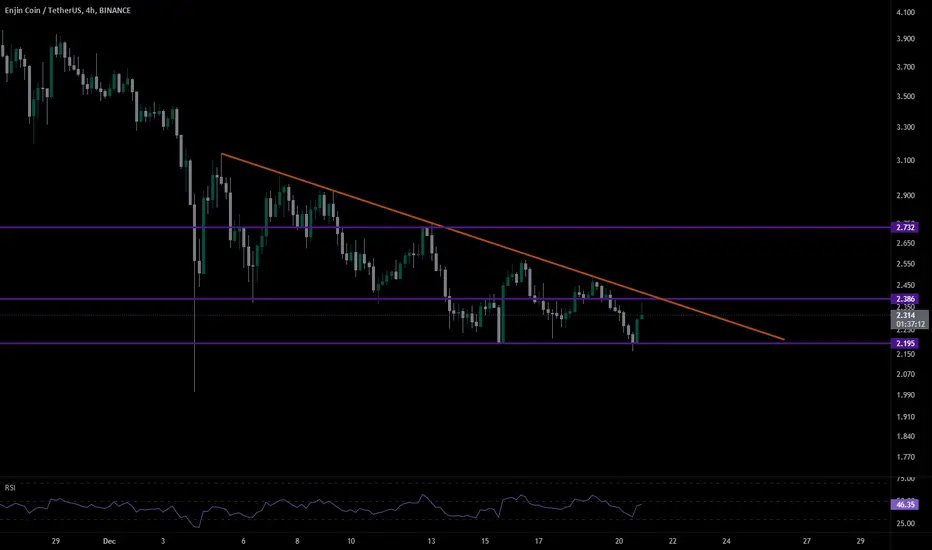Viewport: 932px width, 550px height.
Task: Click the 13 date label on time axis
Action: tap(432, 541)
